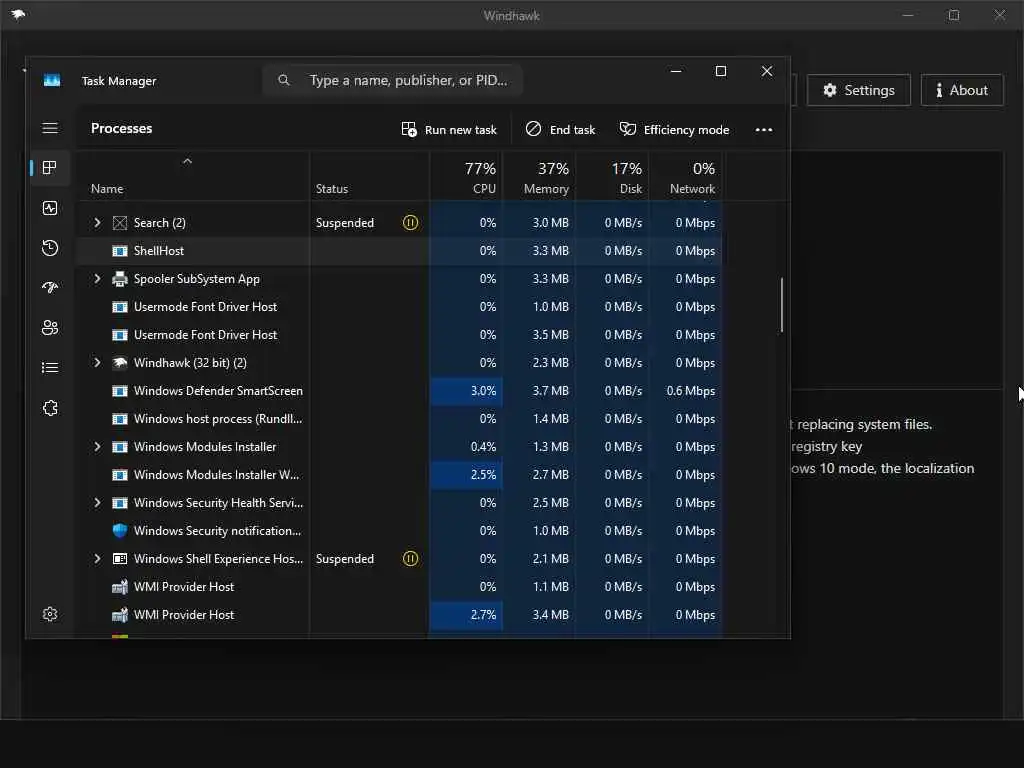Viewport: 1024px width, 768px height.
Task: Click the Search process icon
Action: [120, 223]
